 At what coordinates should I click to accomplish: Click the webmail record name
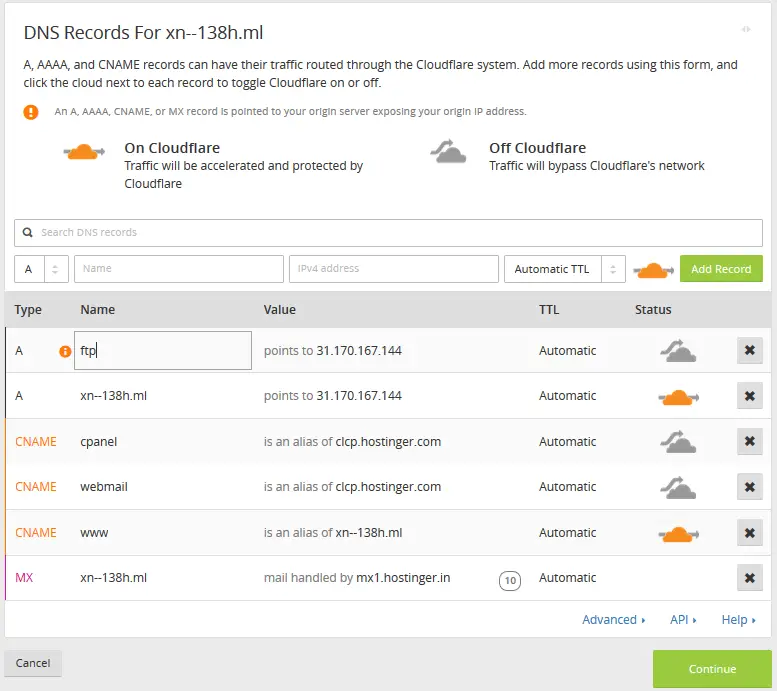104,487
